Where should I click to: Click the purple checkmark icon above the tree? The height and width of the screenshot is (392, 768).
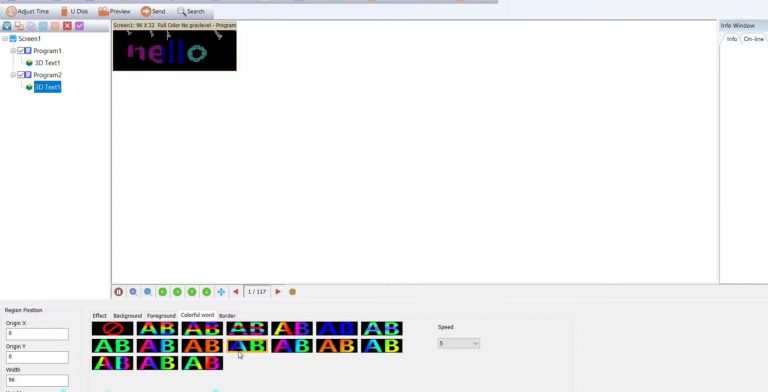click(79, 26)
